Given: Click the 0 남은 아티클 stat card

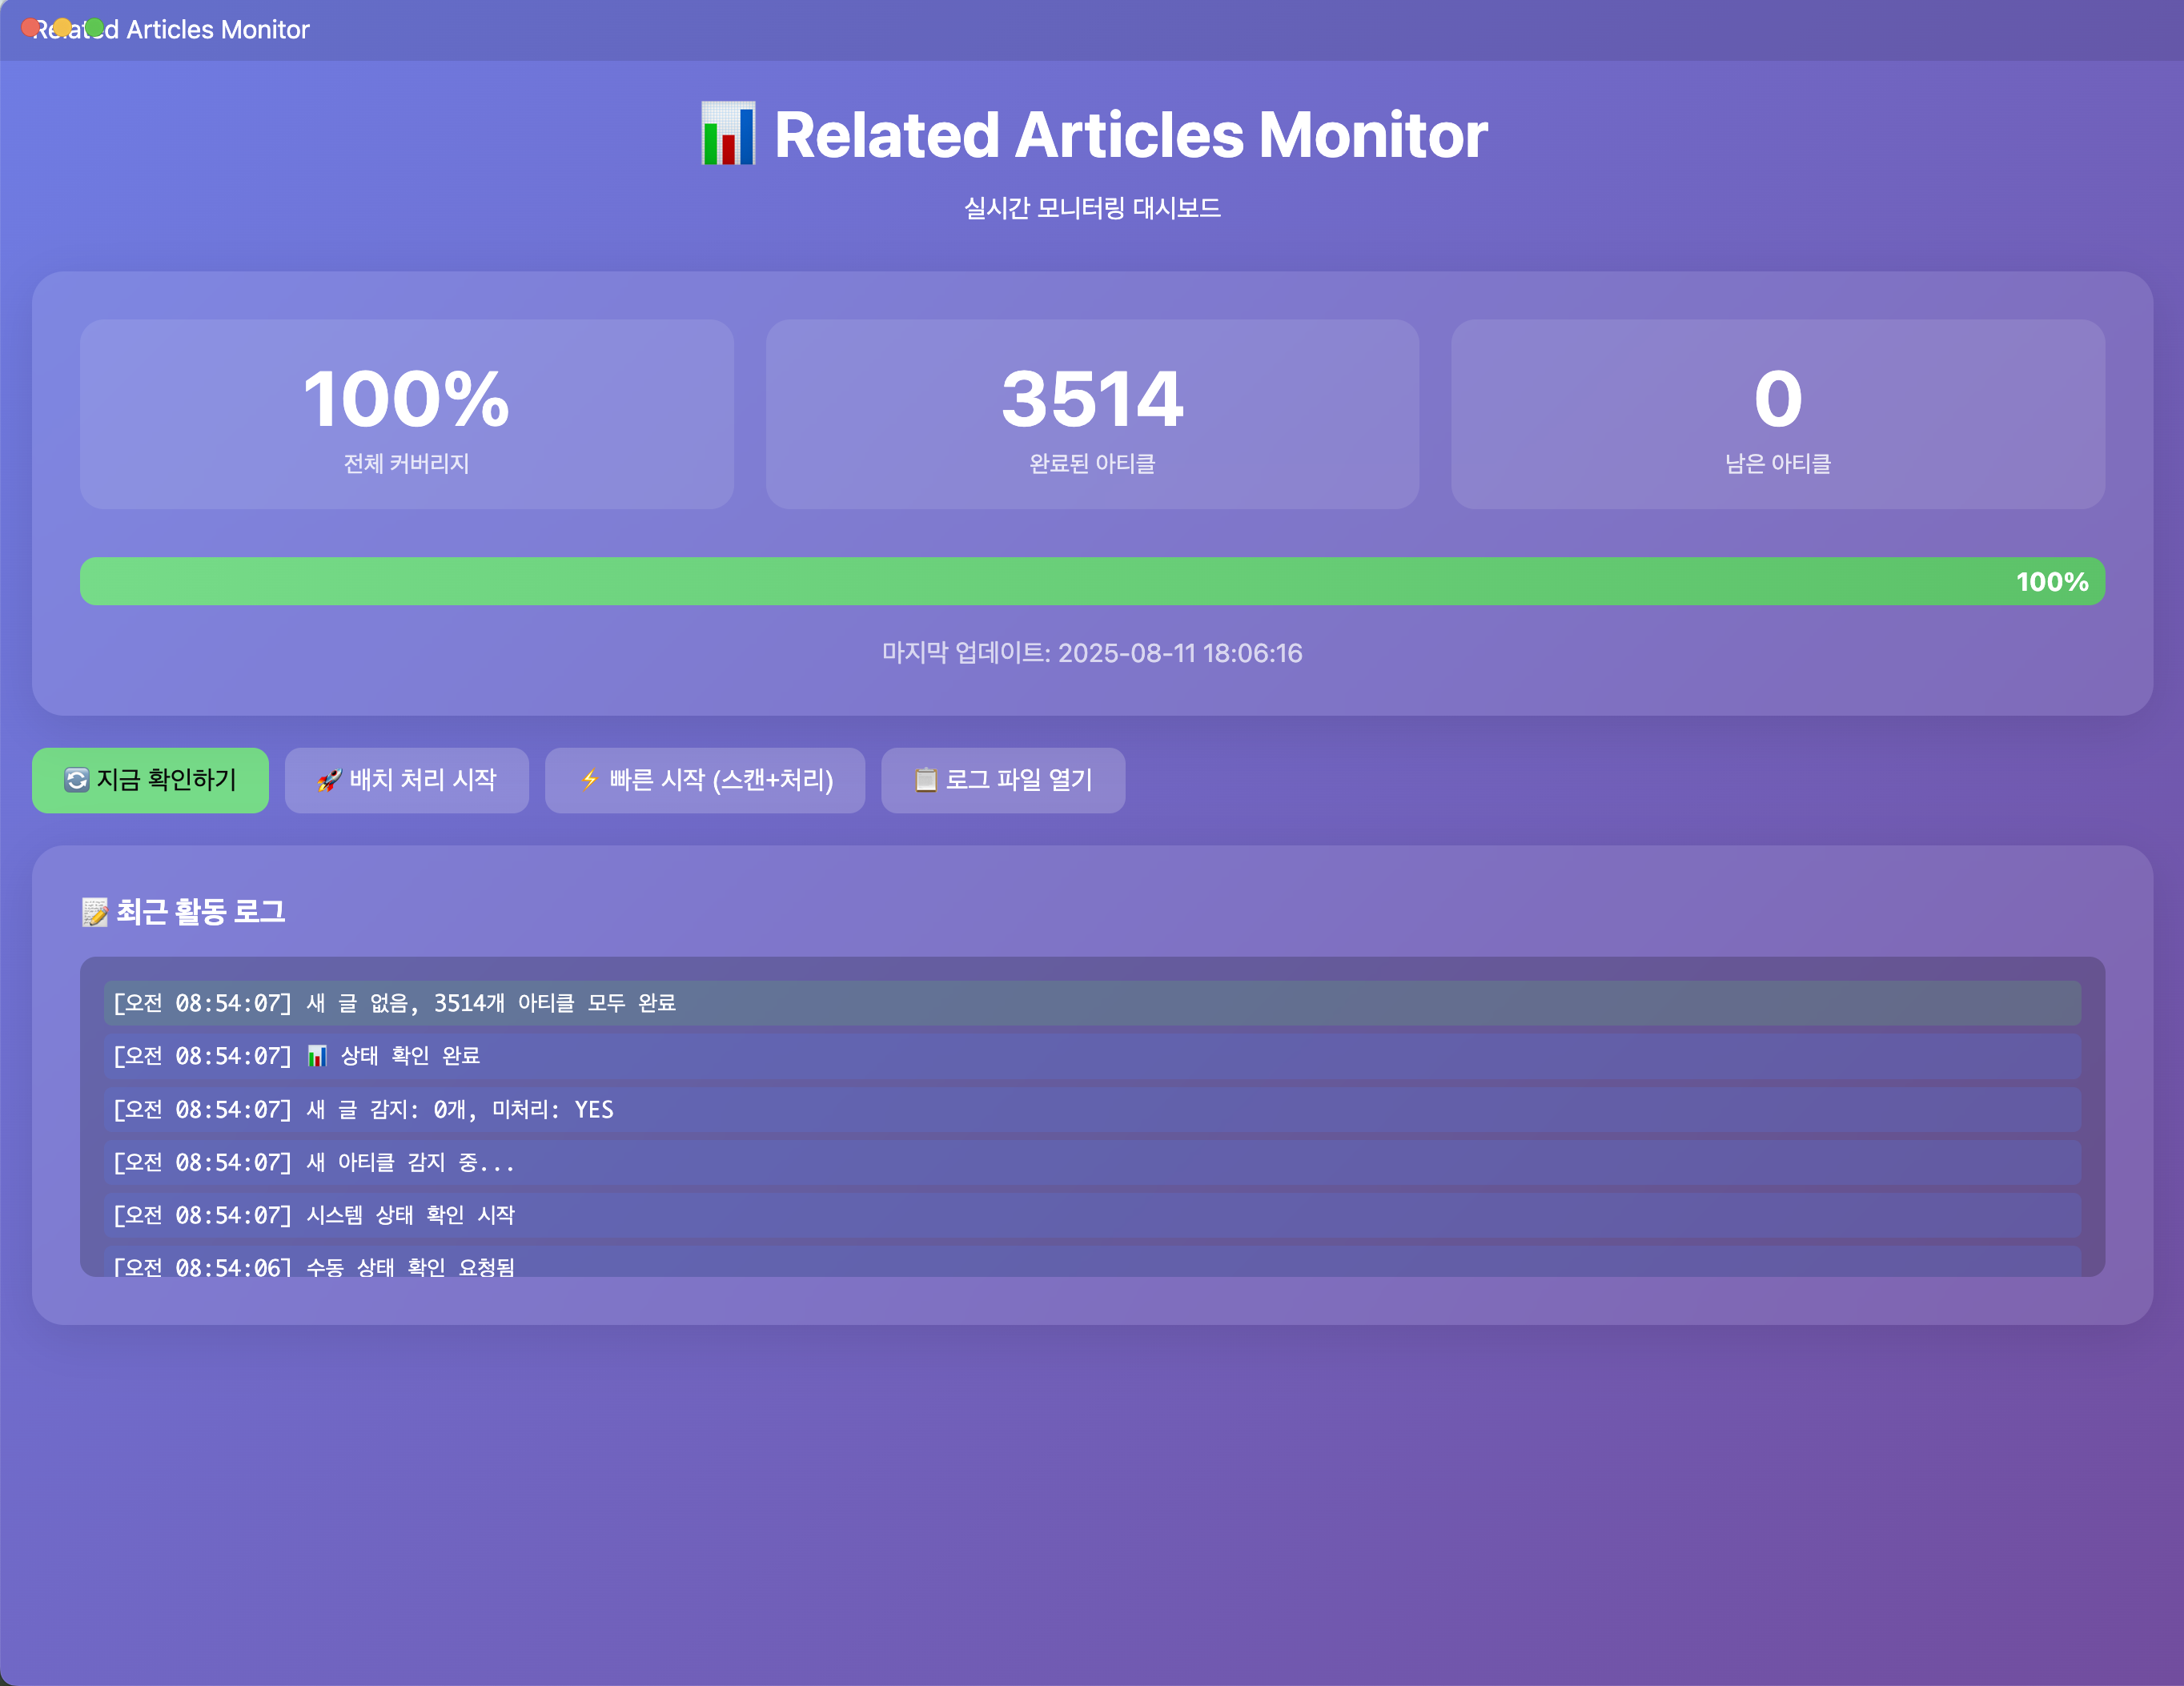Looking at the screenshot, I should pos(1778,414).
